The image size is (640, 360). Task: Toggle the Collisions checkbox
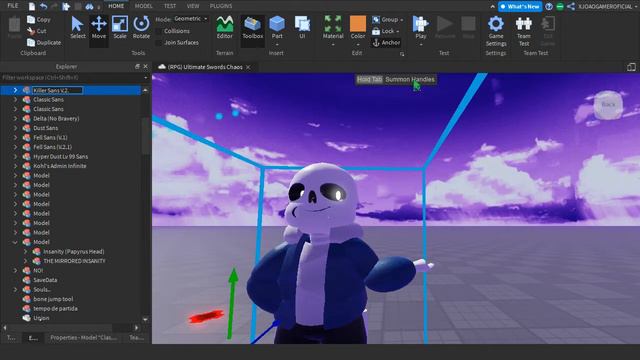(x=159, y=31)
